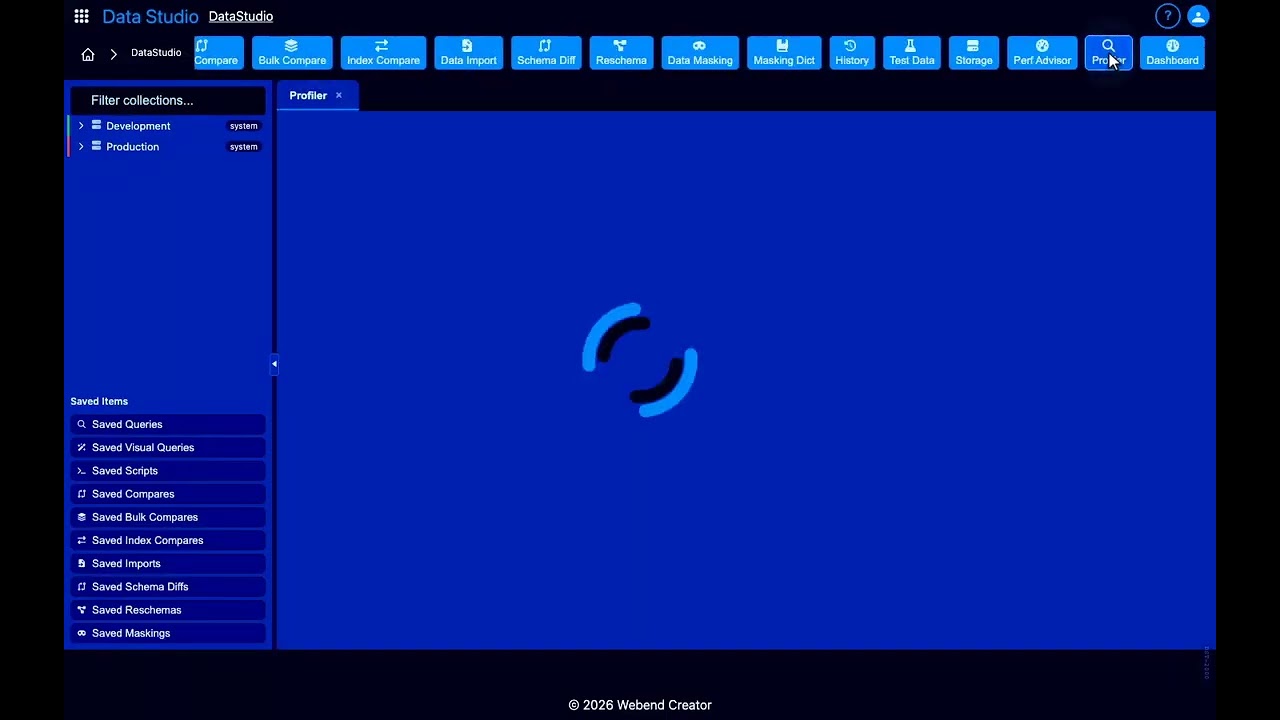Open Data Import tool
The image size is (1280, 720).
468,53
